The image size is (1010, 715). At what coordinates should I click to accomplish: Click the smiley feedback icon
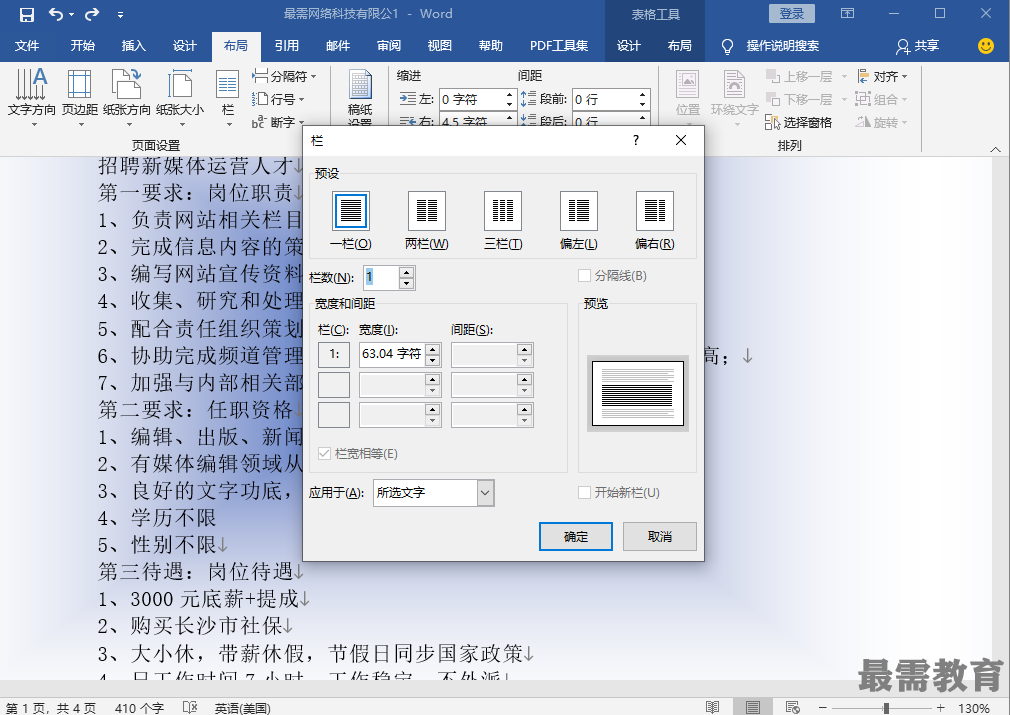[986, 46]
